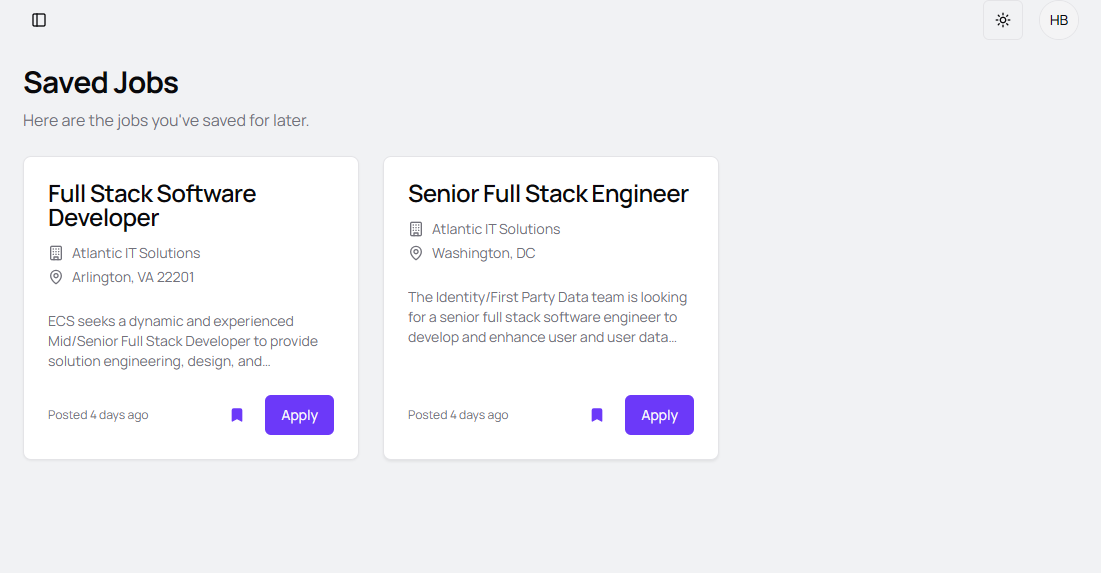The image size is (1101, 573).
Task: Open the Full Stack Software Developer title
Action: click(152, 205)
